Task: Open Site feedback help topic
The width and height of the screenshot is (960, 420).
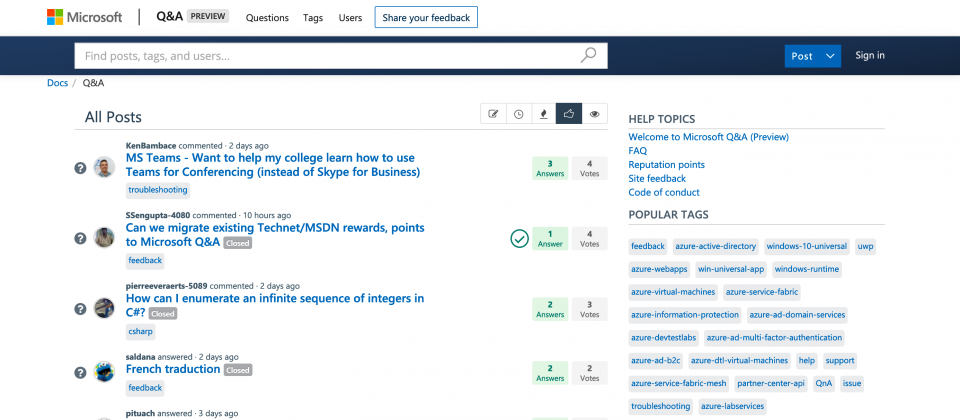Action: point(657,178)
